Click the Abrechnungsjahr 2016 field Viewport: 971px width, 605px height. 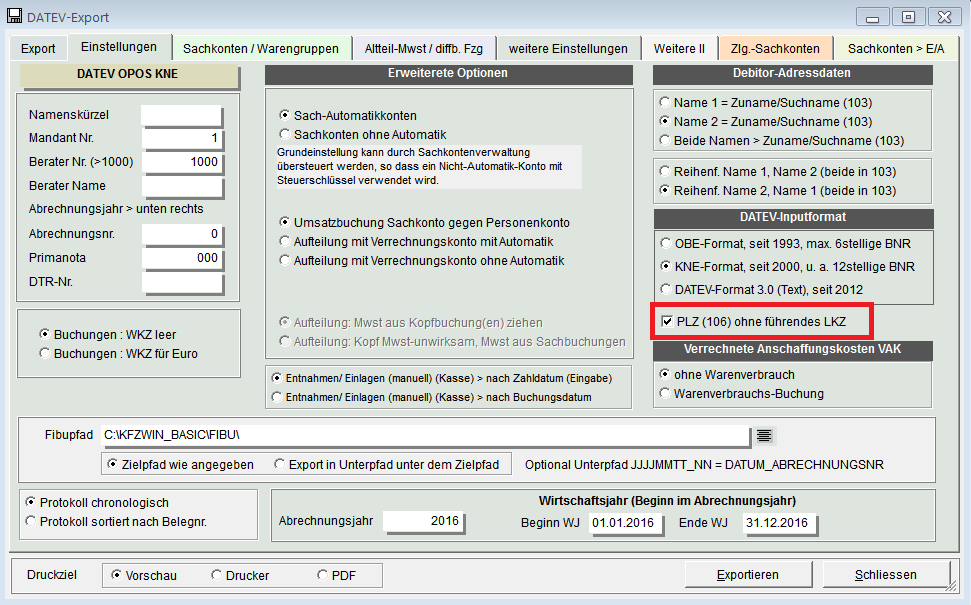pos(423,521)
